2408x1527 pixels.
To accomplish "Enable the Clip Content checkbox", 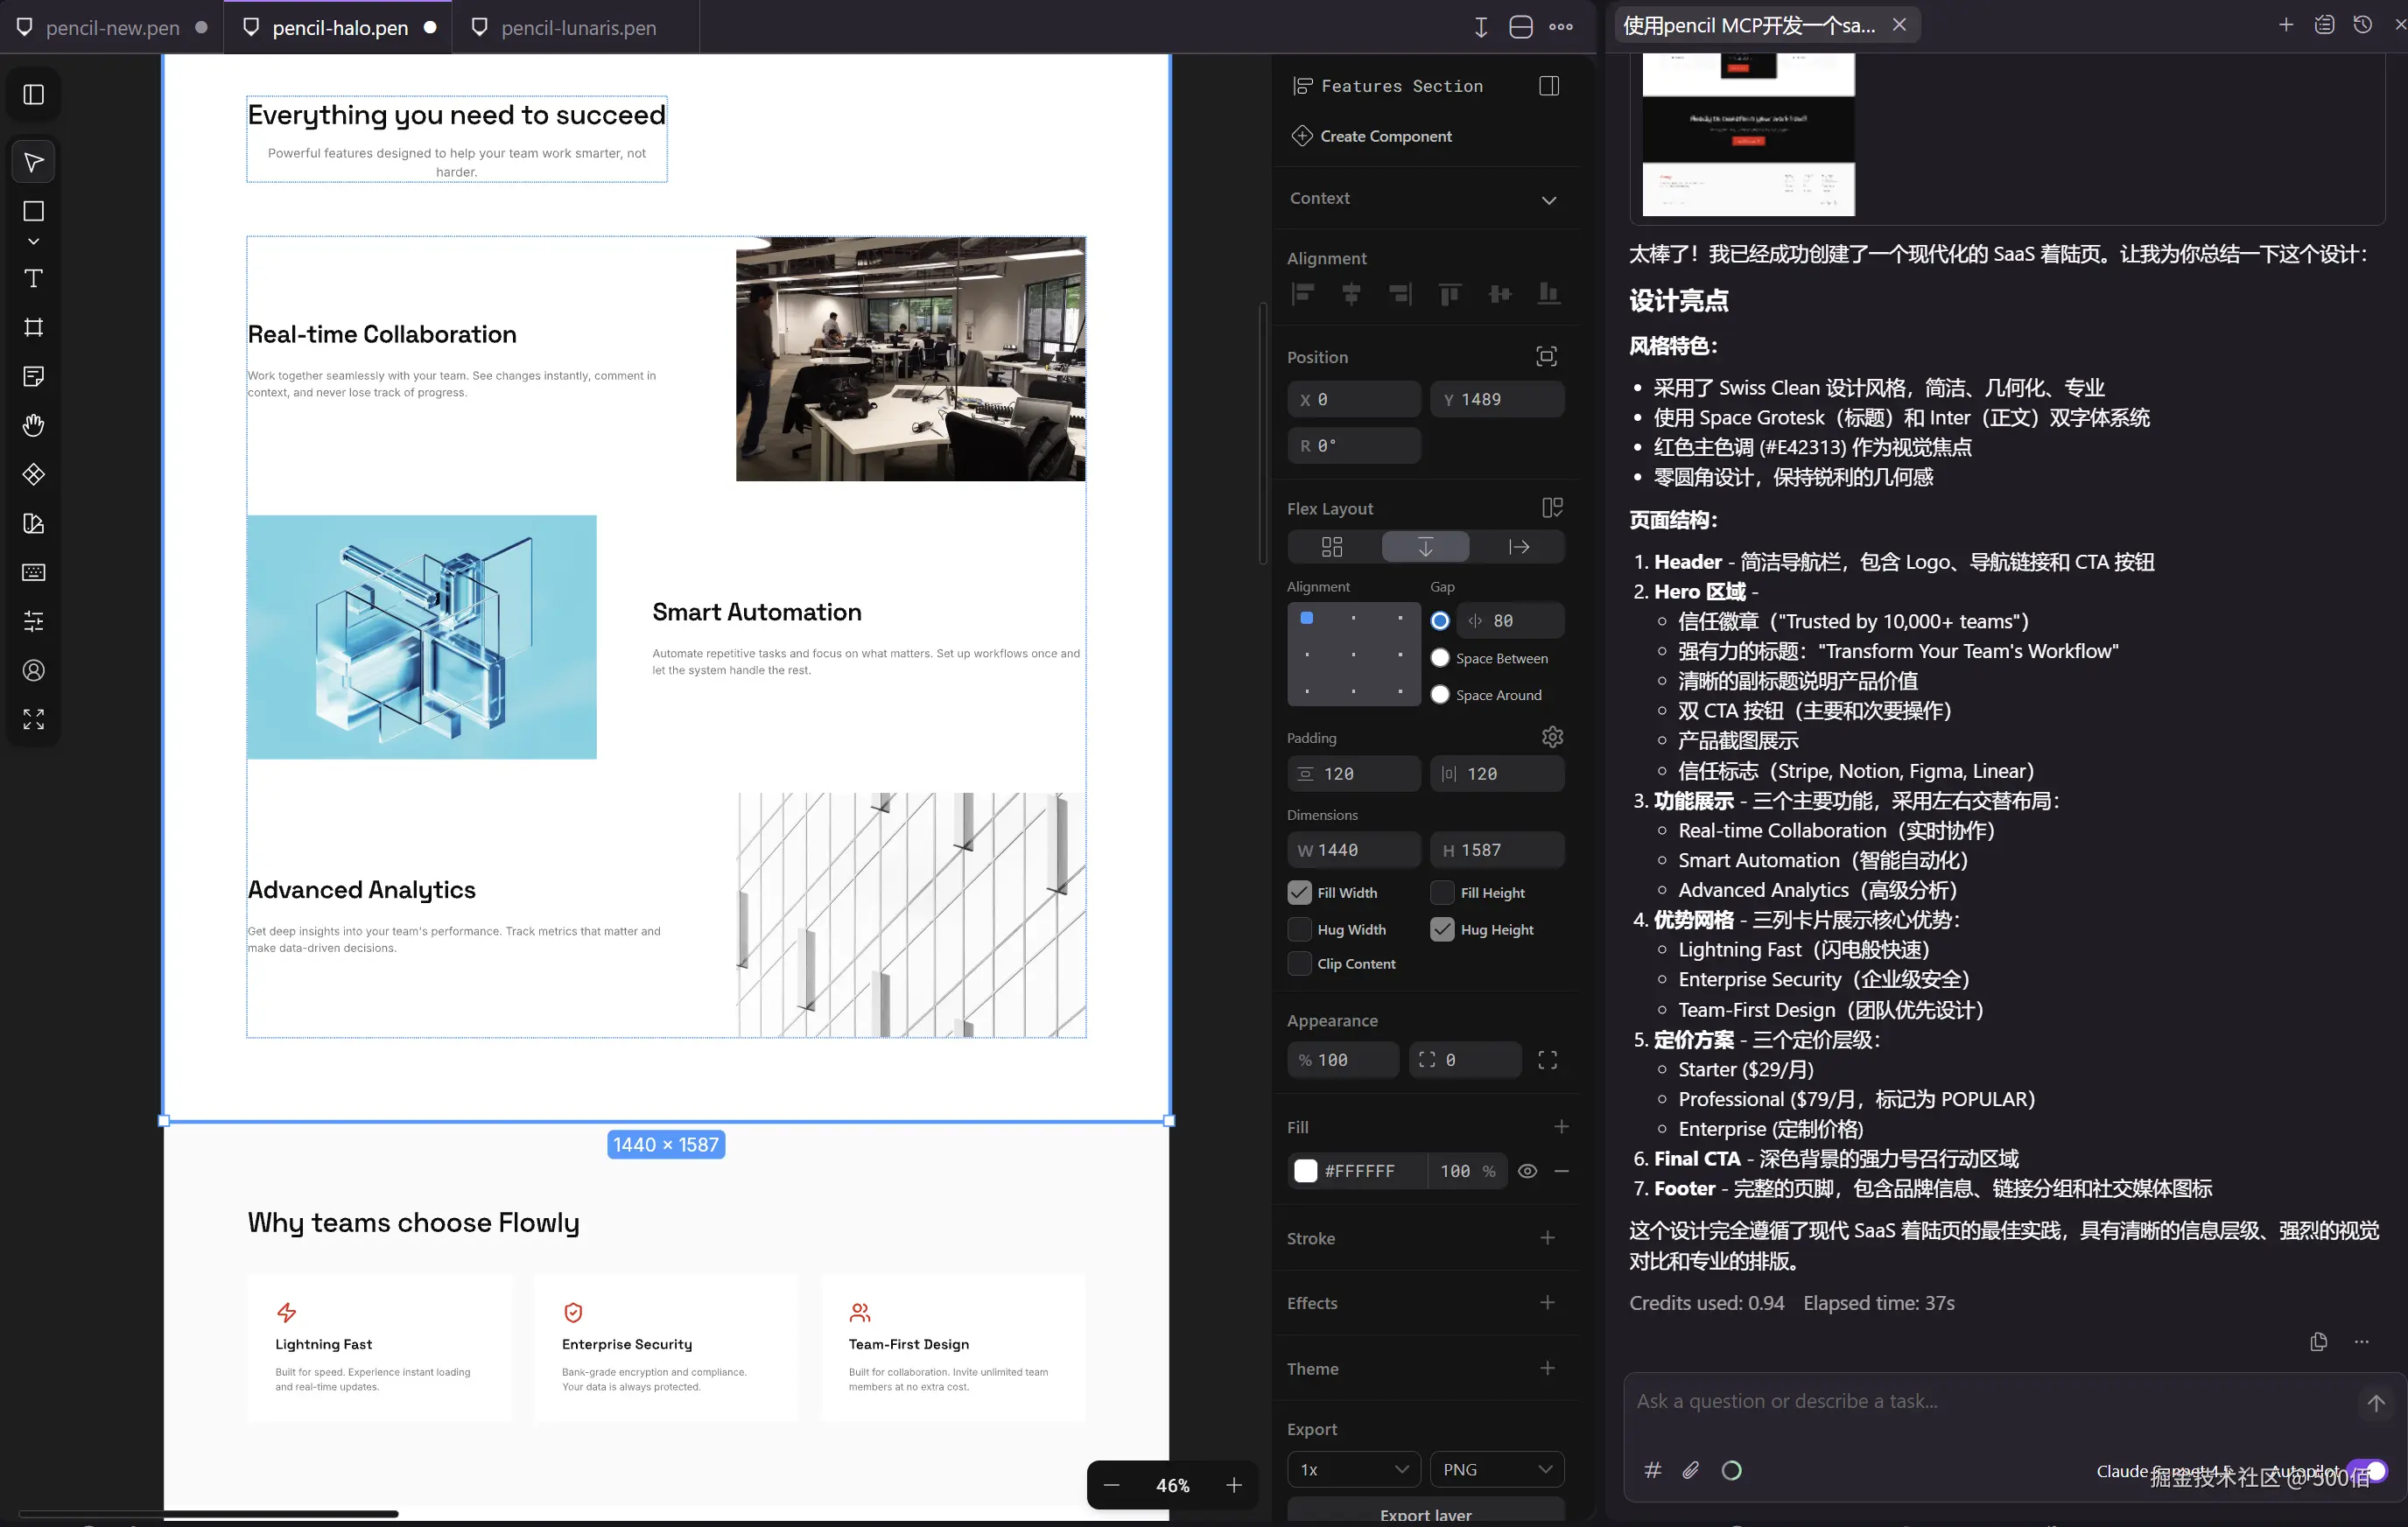I will [x=1299, y=963].
